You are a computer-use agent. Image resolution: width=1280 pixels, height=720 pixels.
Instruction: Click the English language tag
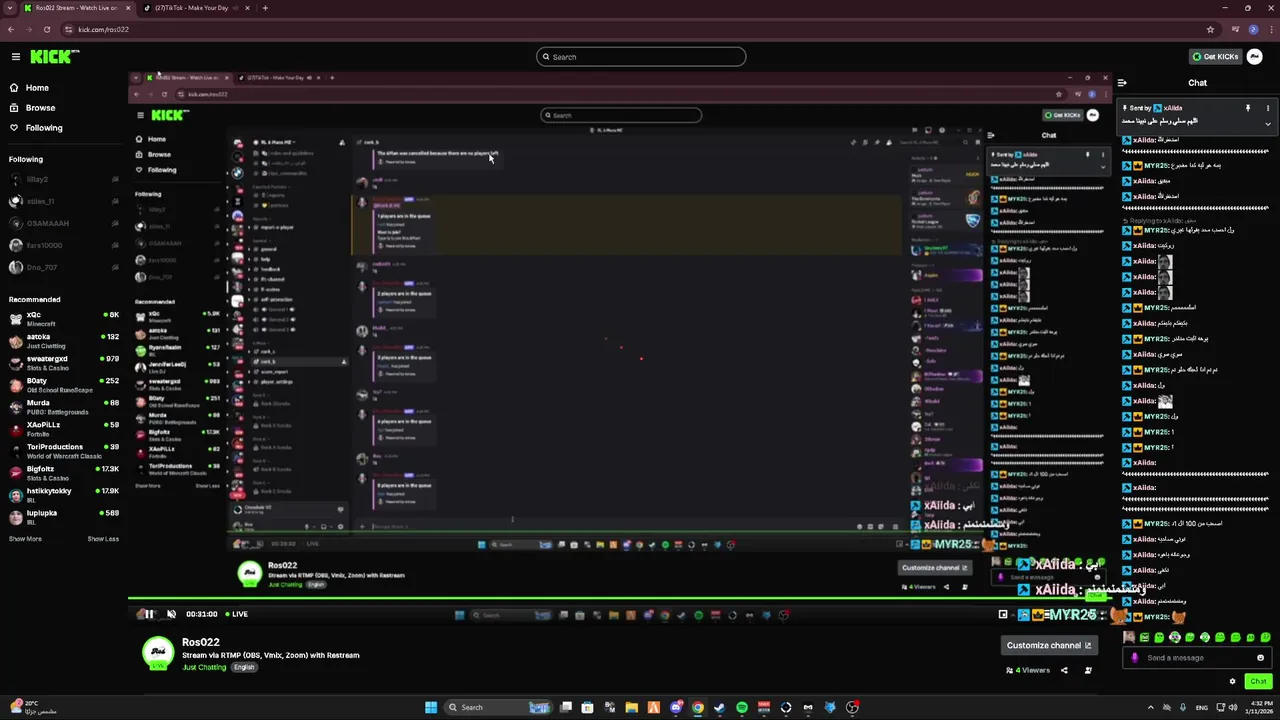244,667
